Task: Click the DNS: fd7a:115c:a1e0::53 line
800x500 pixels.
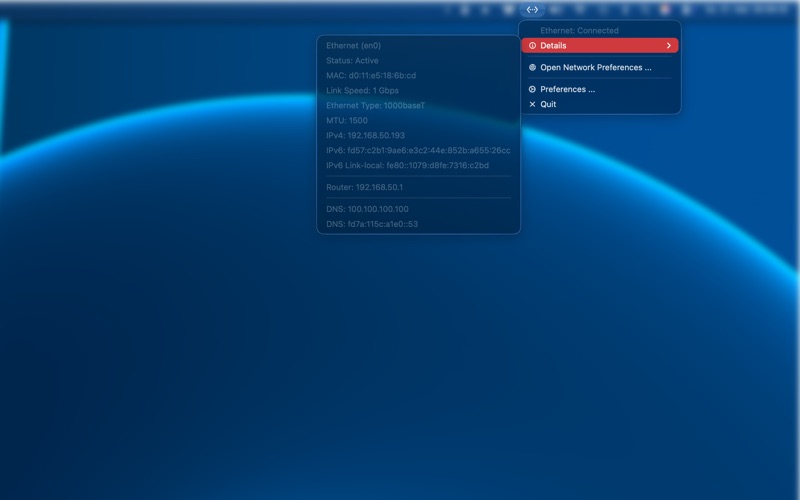Action: [371, 224]
